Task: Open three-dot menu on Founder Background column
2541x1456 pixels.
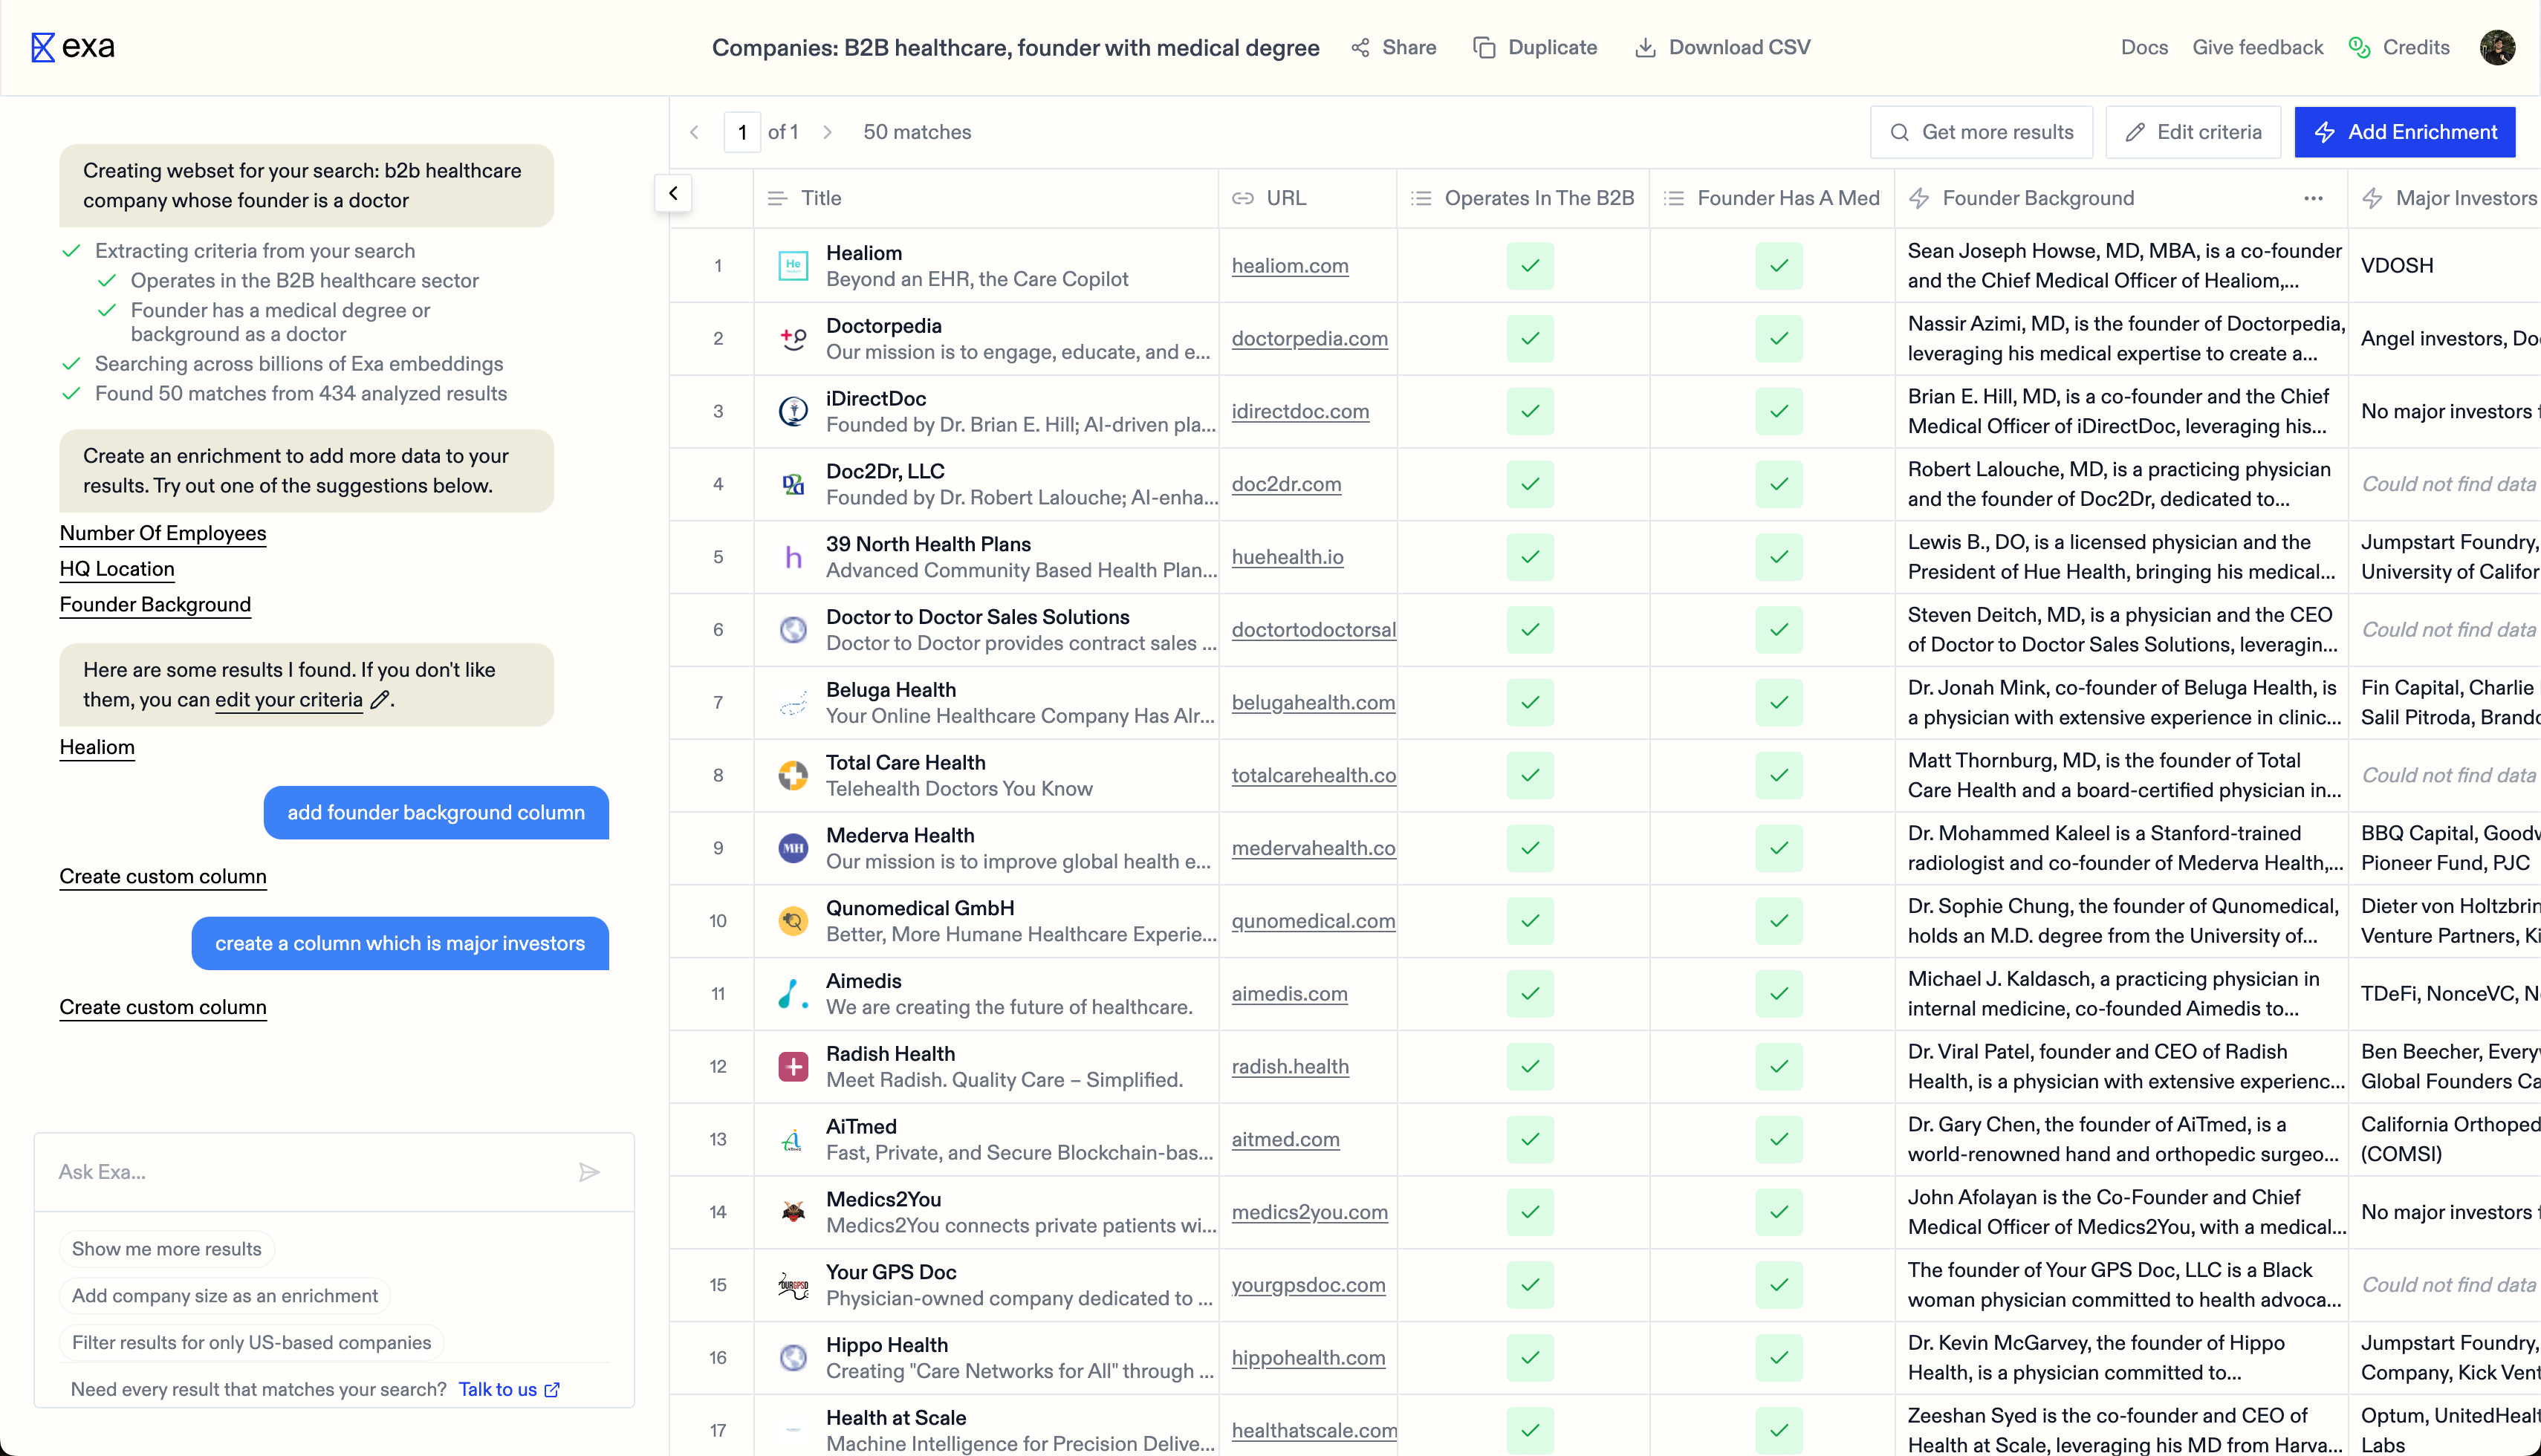Action: pos(2313,198)
